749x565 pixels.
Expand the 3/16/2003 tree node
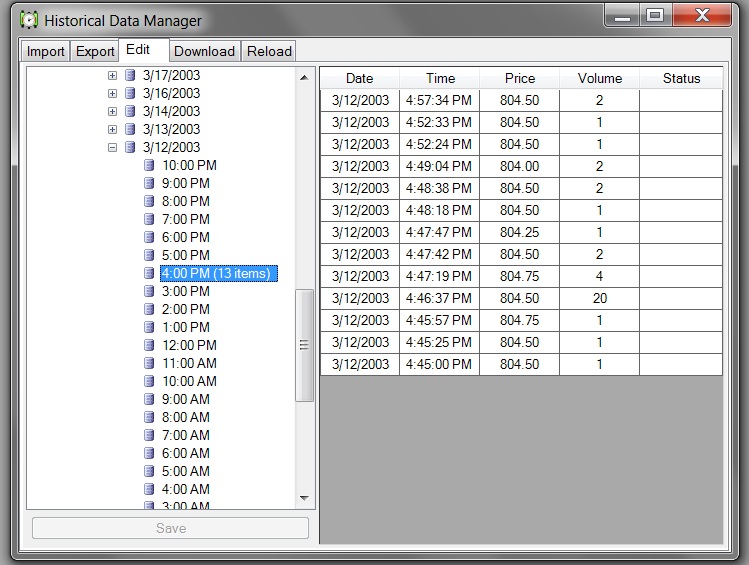(x=112, y=93)
